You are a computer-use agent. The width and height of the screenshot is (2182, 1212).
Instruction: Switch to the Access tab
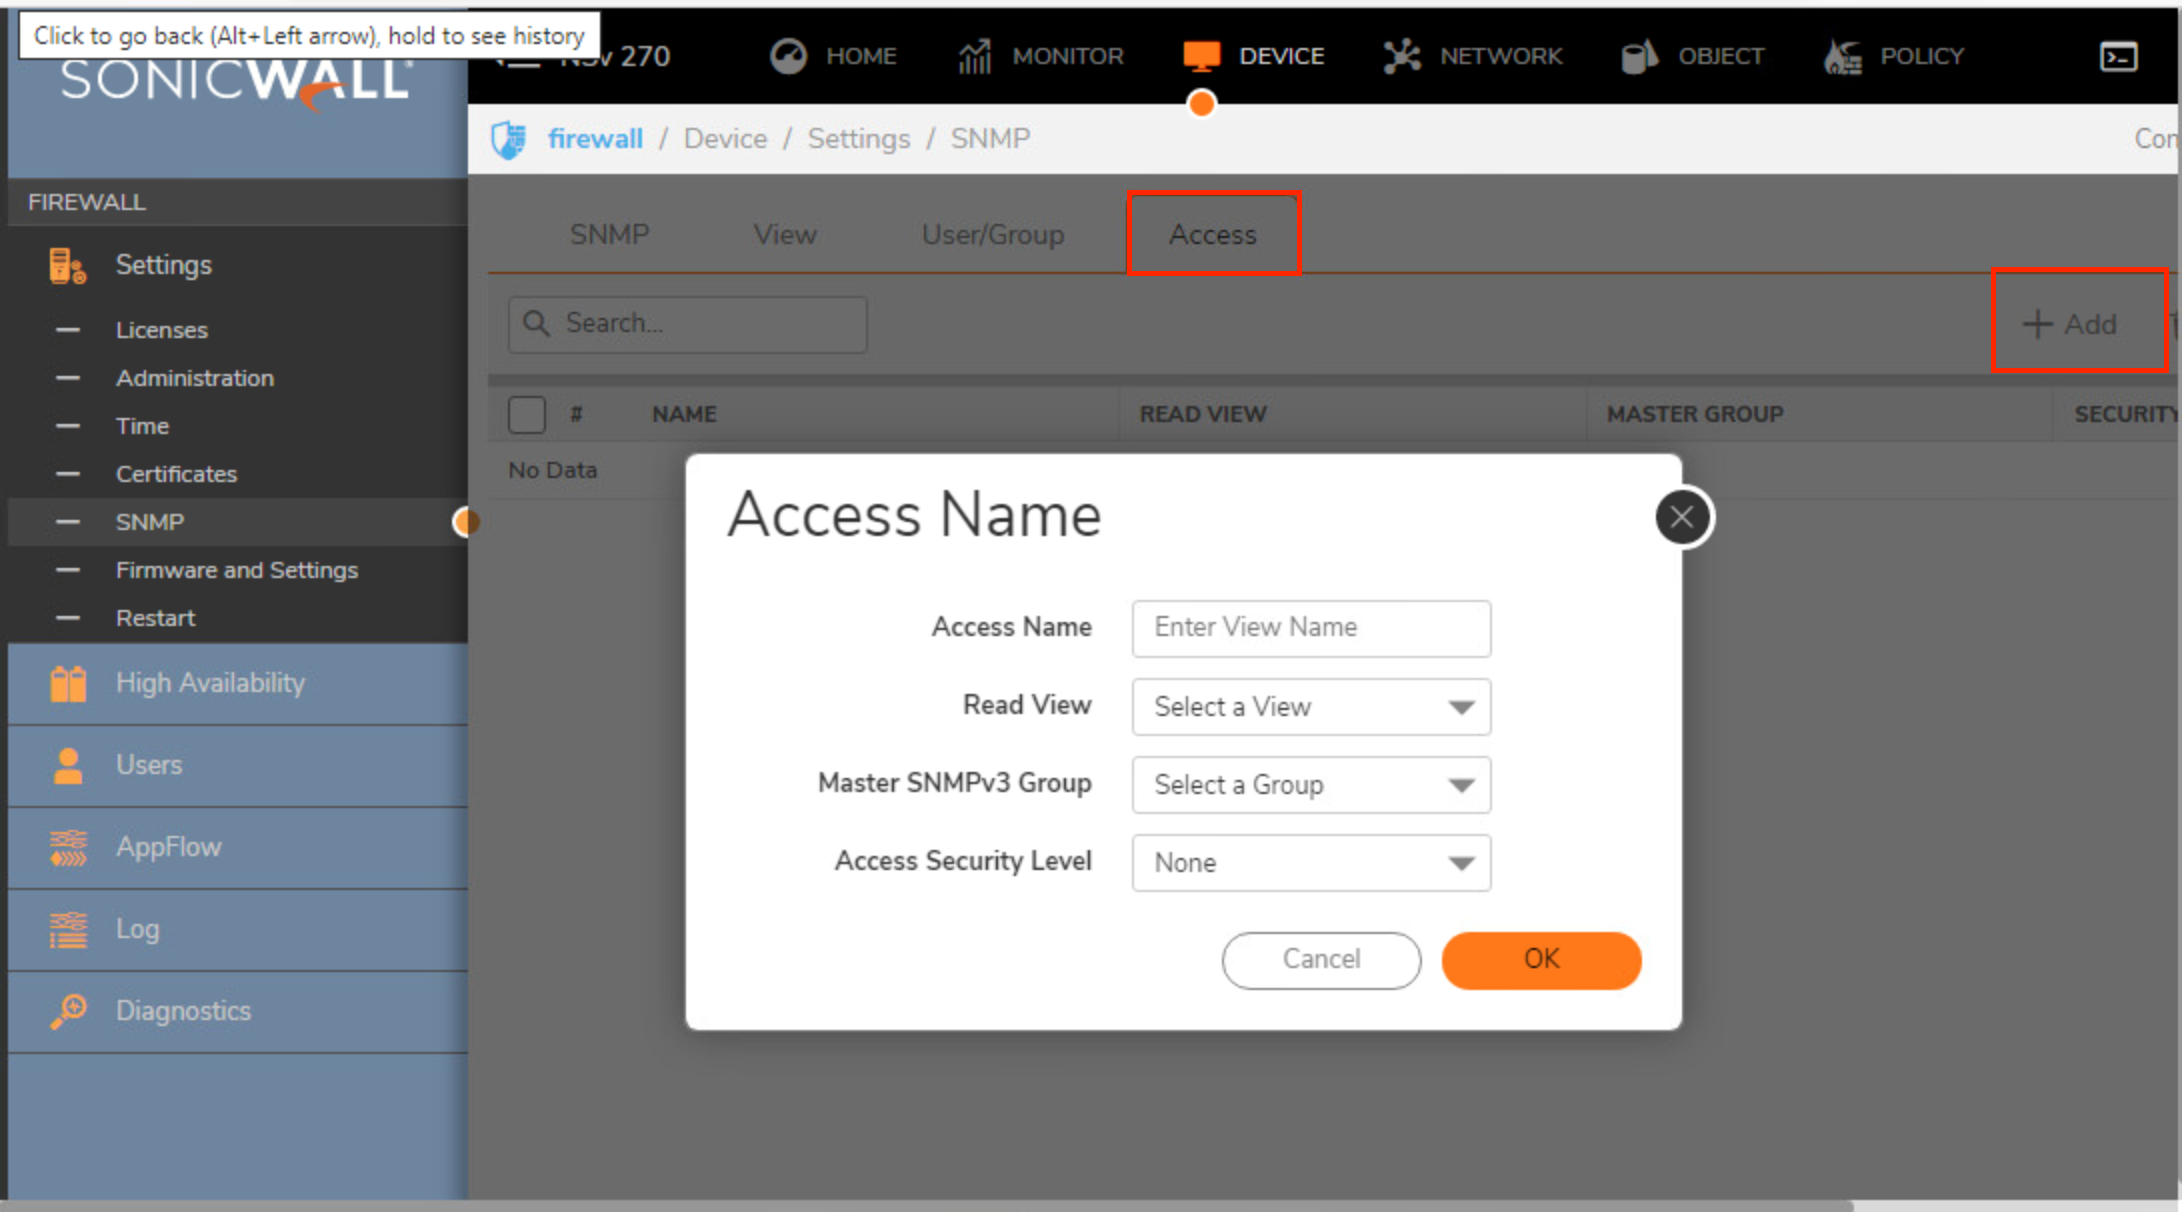pyautogui.click(x=1212, y=234)
